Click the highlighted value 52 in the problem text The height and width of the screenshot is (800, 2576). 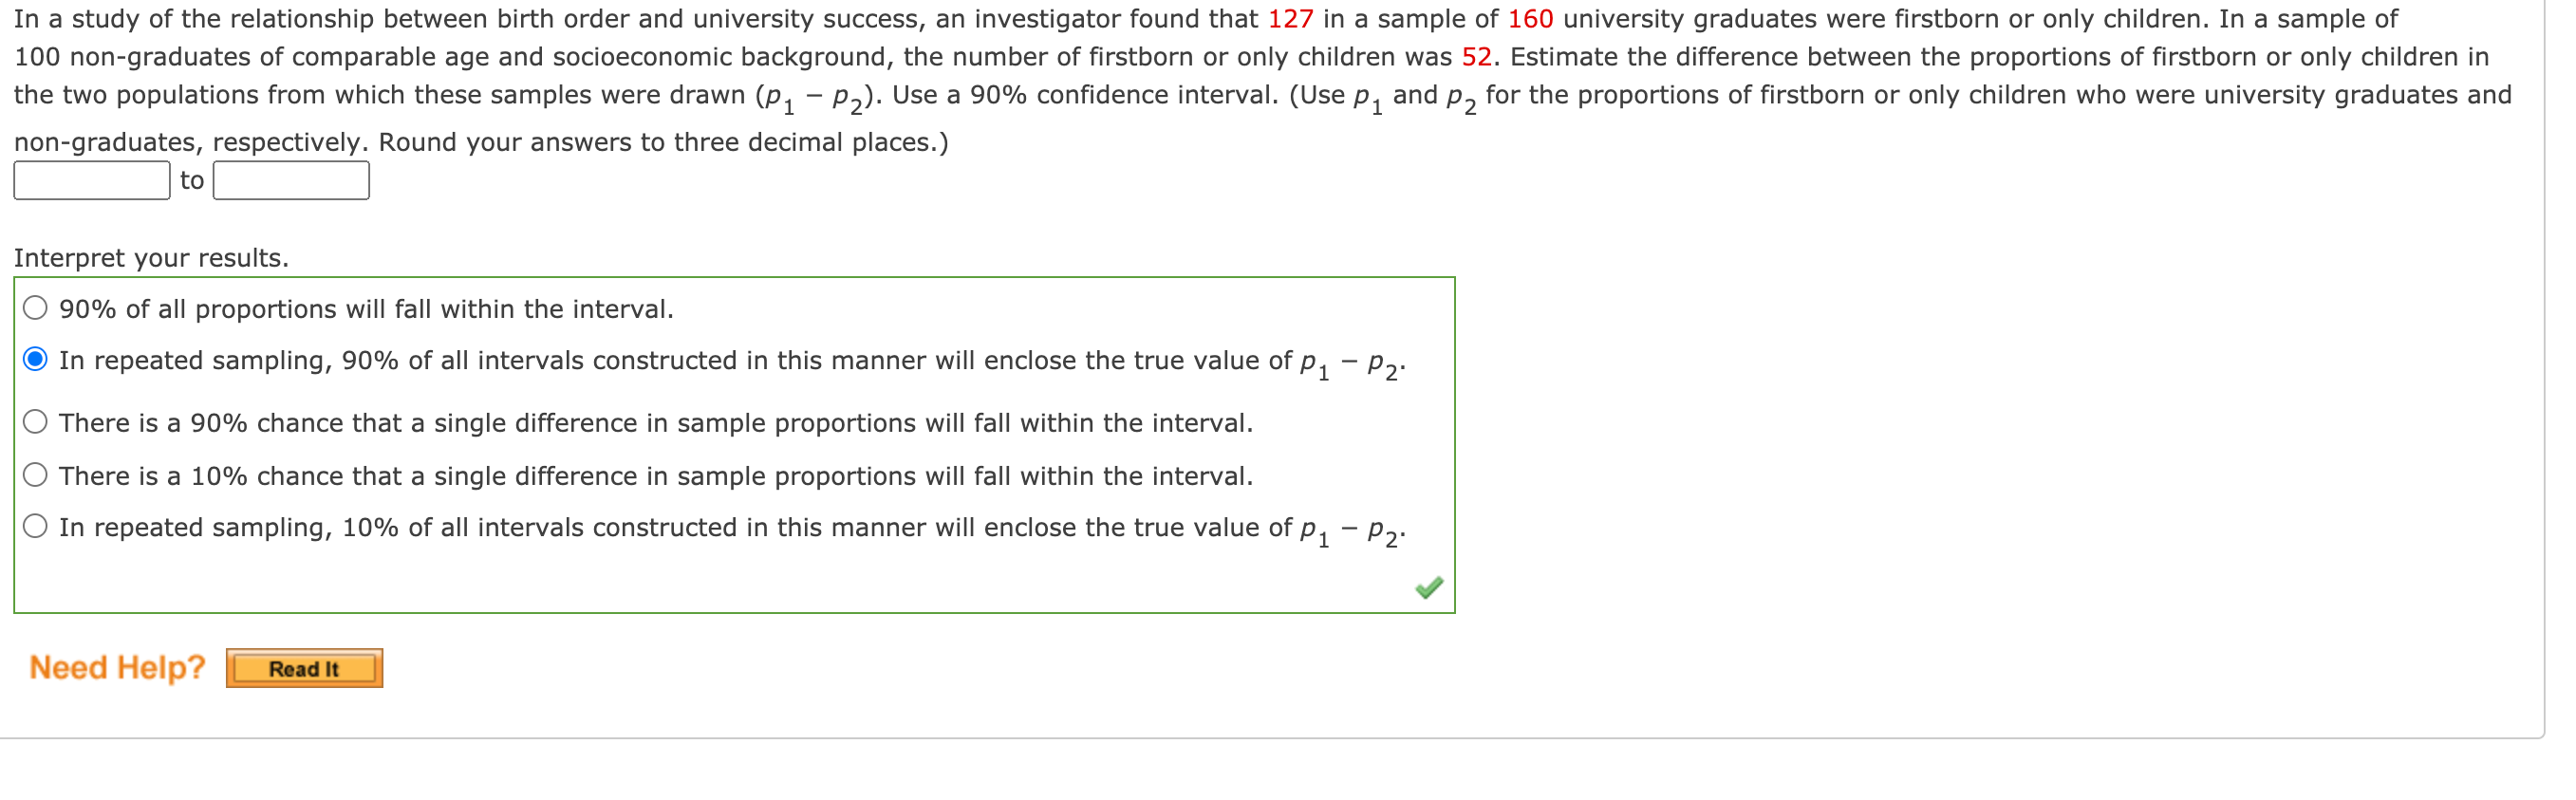pyautogui.click(x=1478, y=56)
